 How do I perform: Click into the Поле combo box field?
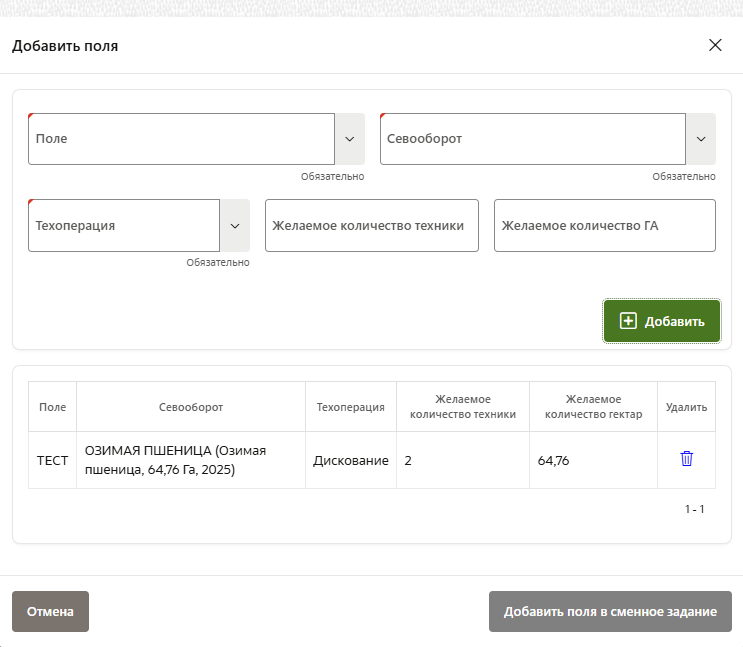(180, 139)
